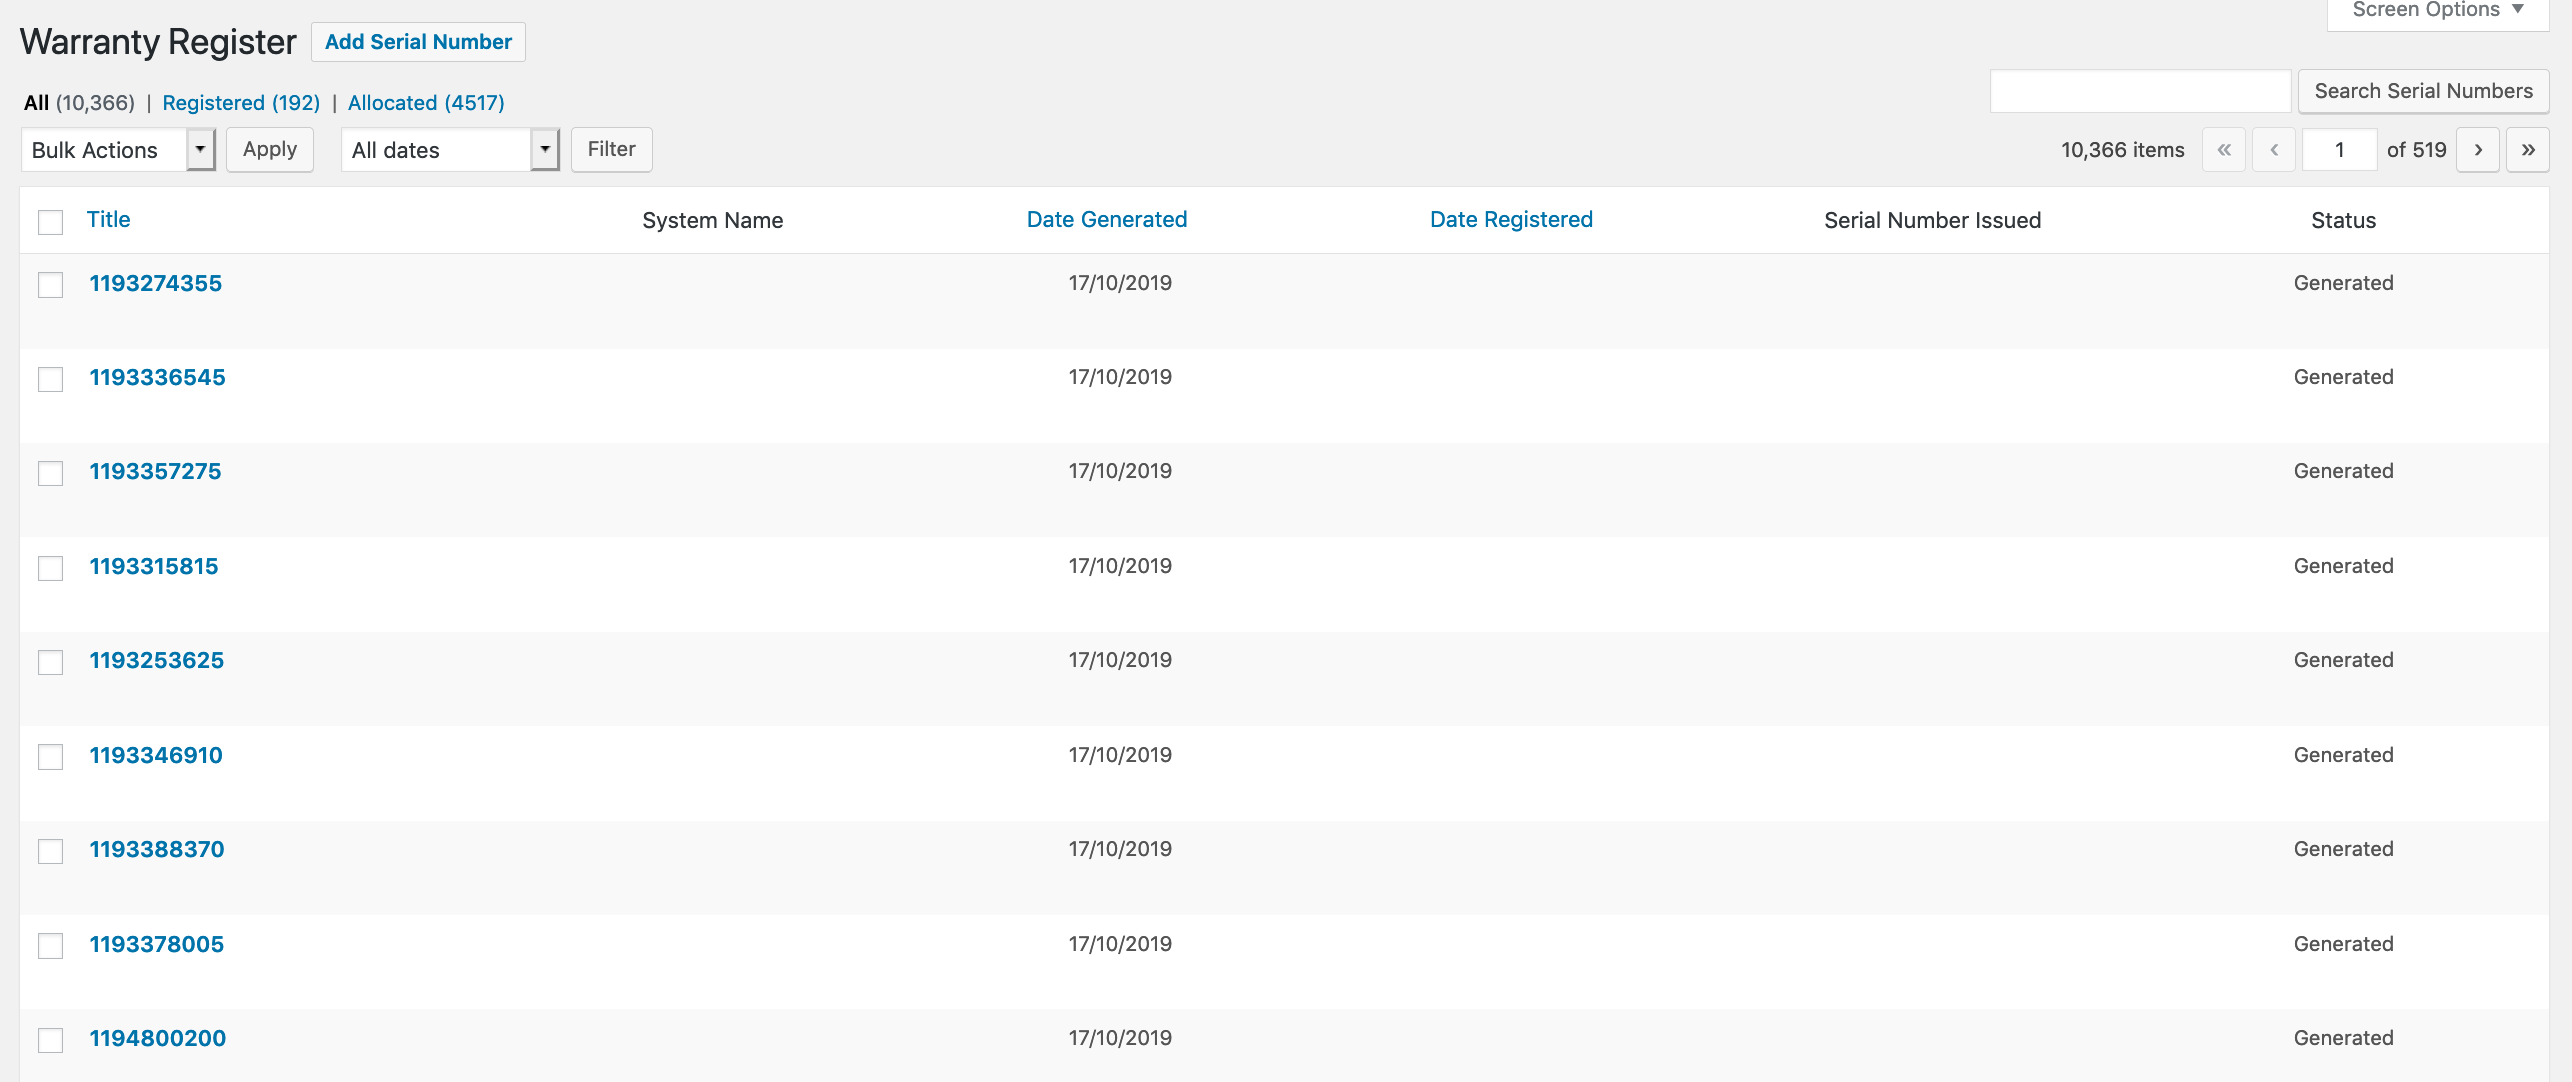The width and height of the screenshot is (2572, 1082).
Task: Click into the serial number search field
Action: [2140, 91]
